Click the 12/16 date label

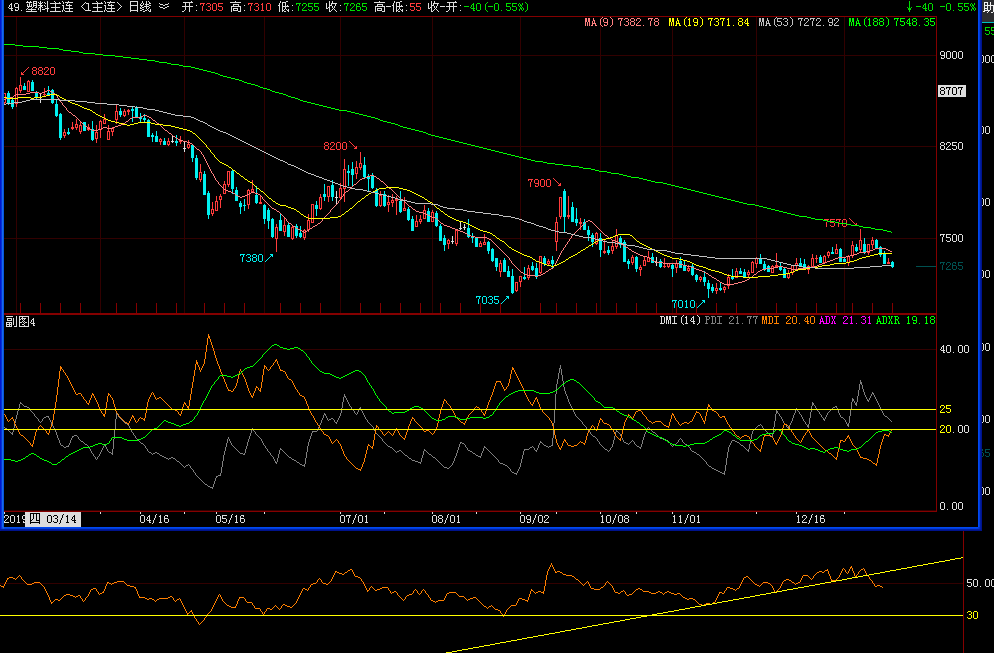[x=810, y=519]
